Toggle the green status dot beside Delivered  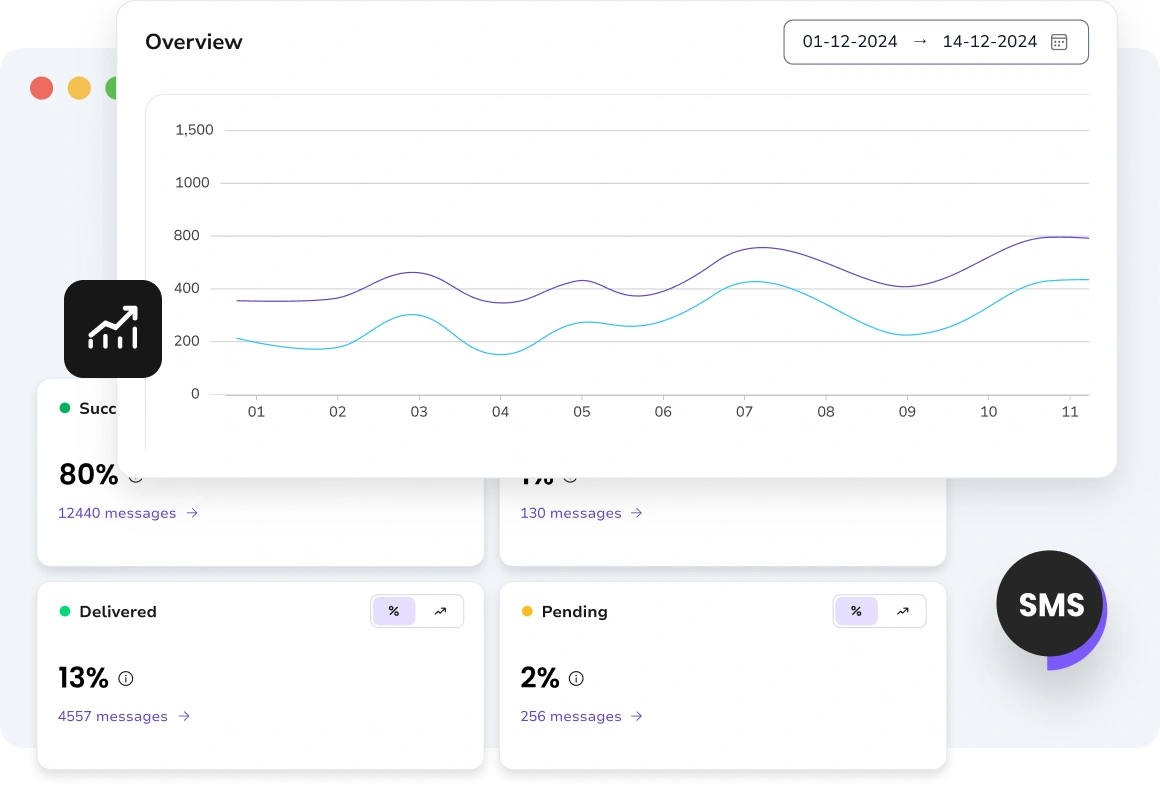pos(64,612)
